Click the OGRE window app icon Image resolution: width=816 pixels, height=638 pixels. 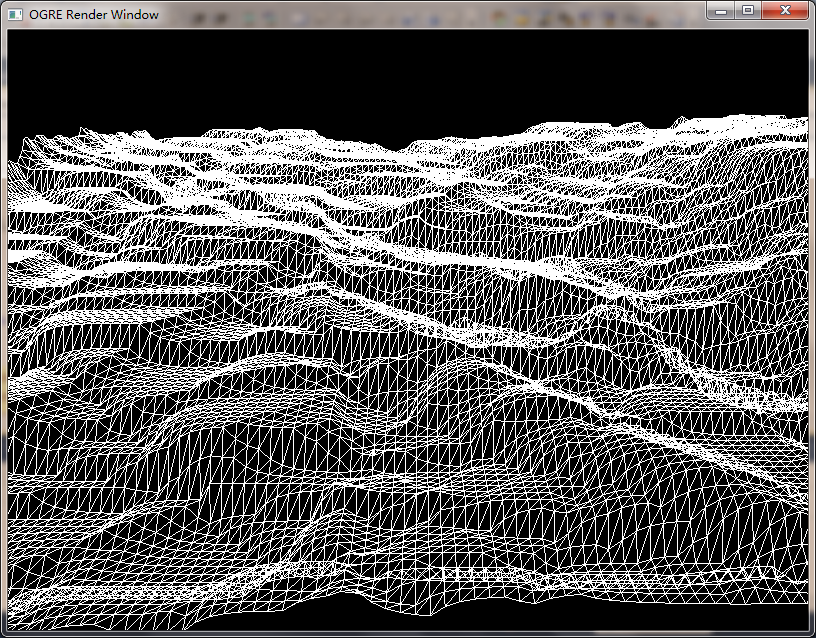click(15, 15)
